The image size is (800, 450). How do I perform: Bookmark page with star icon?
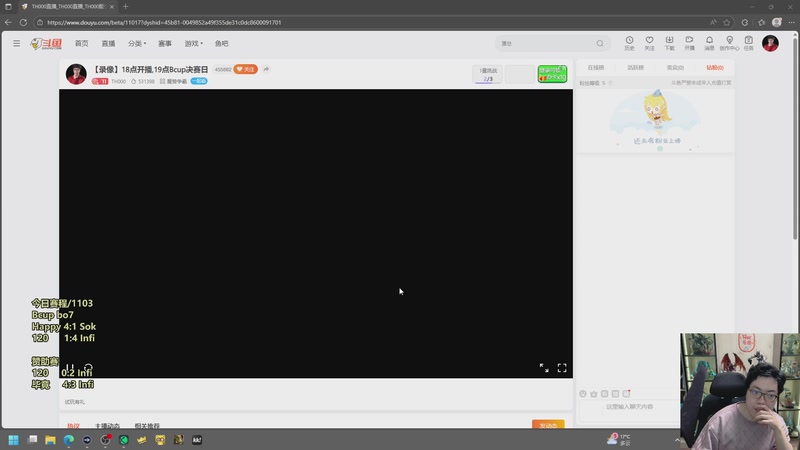point(727,22)
